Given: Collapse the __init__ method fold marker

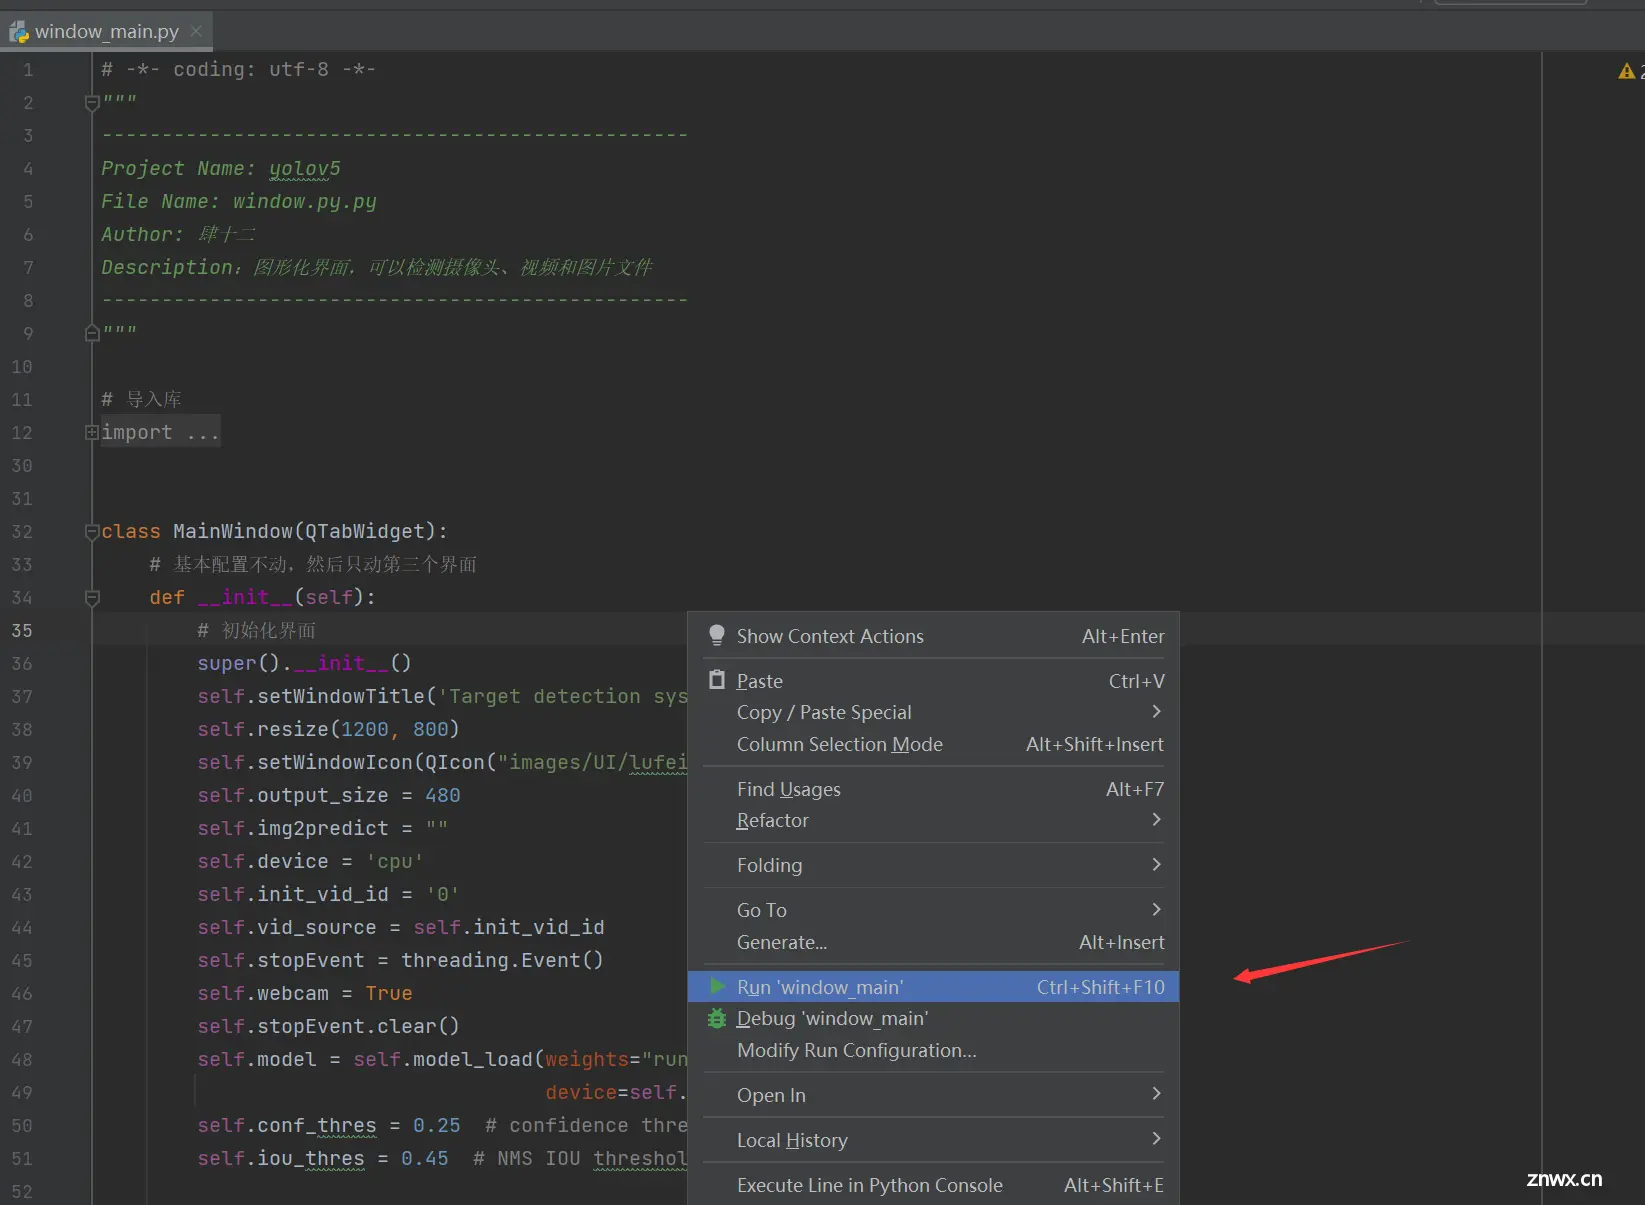Looking at the screenshot, I should (92, 598).
